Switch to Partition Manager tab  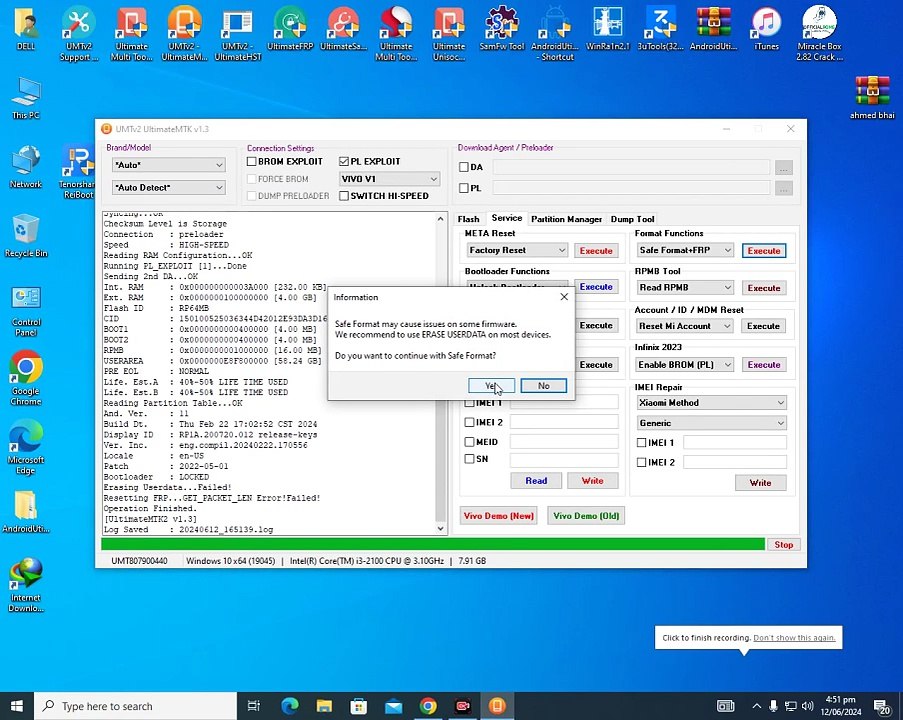pos(566,219)
